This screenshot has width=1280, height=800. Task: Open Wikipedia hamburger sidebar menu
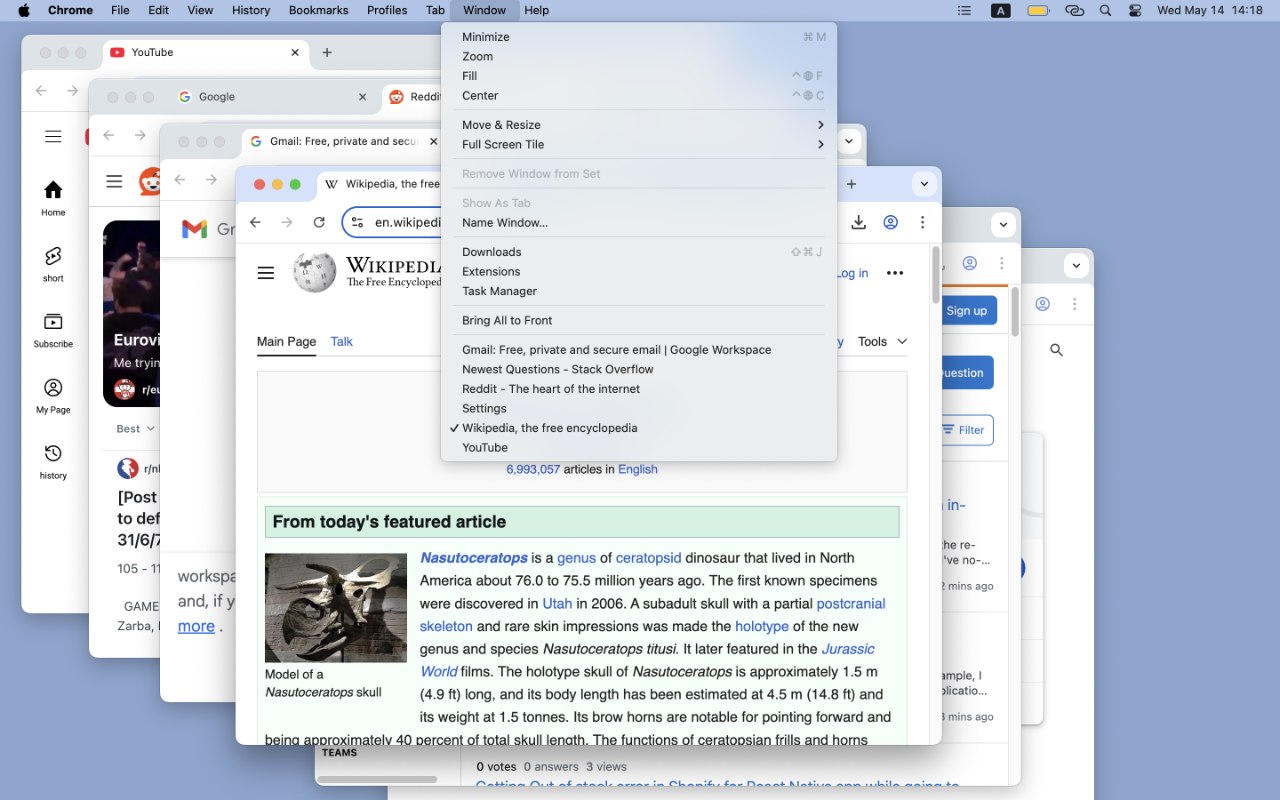[x=265, y=272]
